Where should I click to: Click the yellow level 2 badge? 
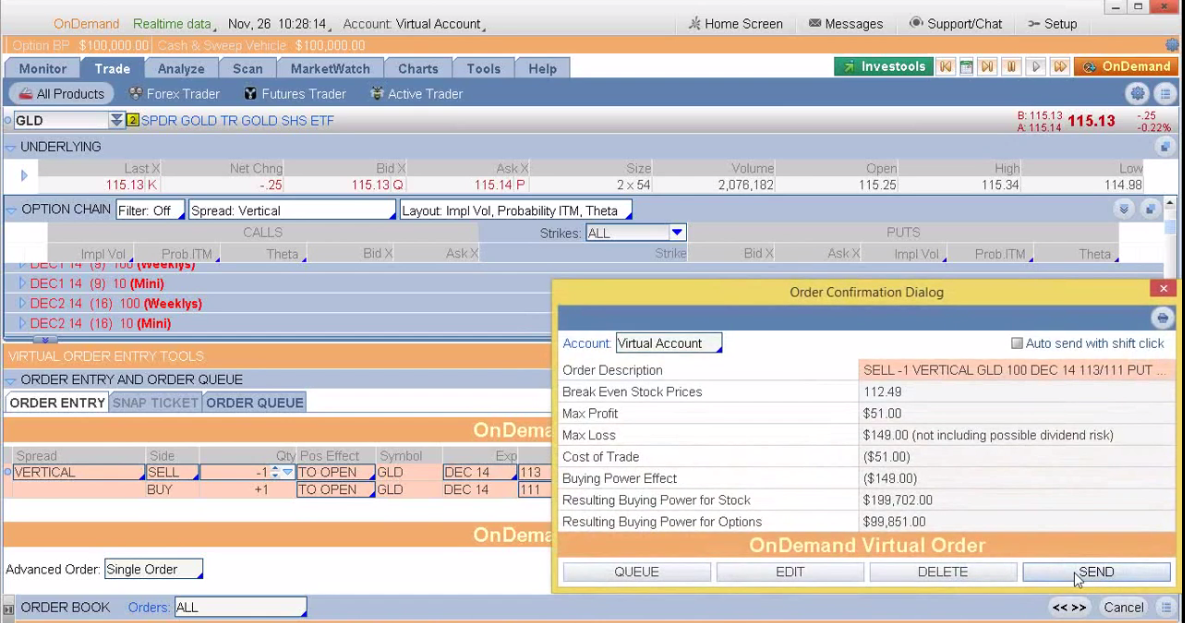(132, 120)
